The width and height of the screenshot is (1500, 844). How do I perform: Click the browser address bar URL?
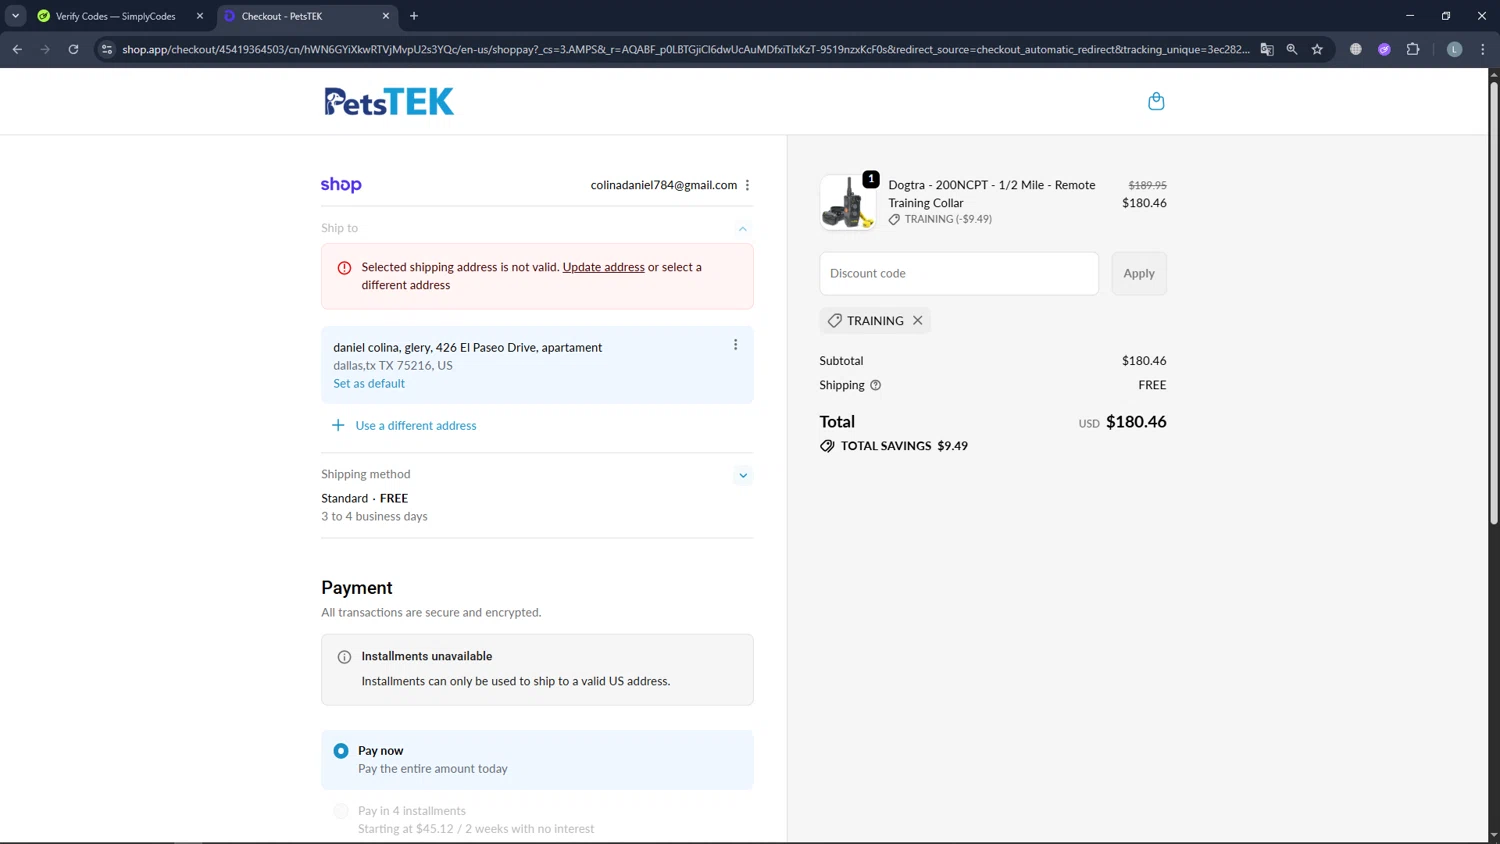[x=685, y=49]
